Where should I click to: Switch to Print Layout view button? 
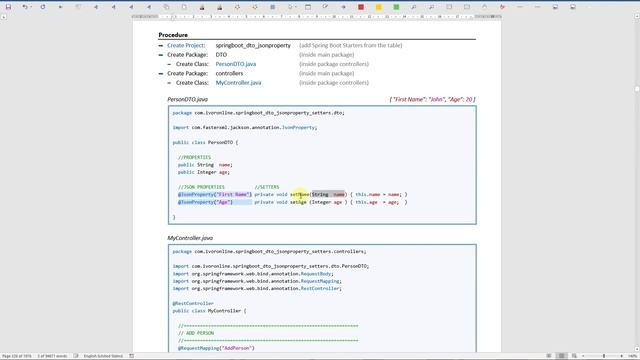[x=562, y=356]
